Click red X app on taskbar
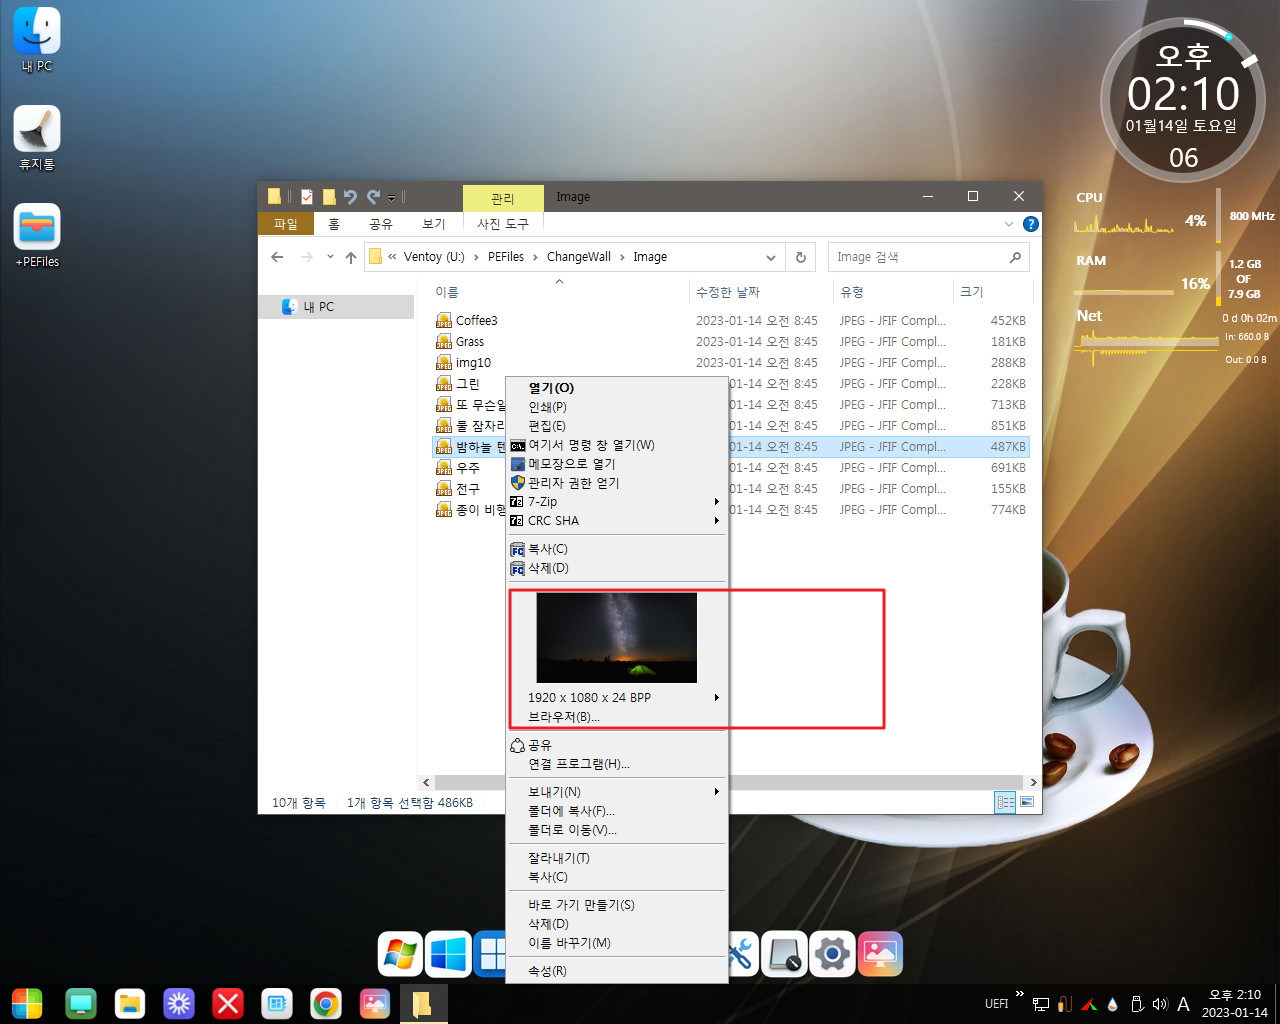 click(x=228, y=1004)
